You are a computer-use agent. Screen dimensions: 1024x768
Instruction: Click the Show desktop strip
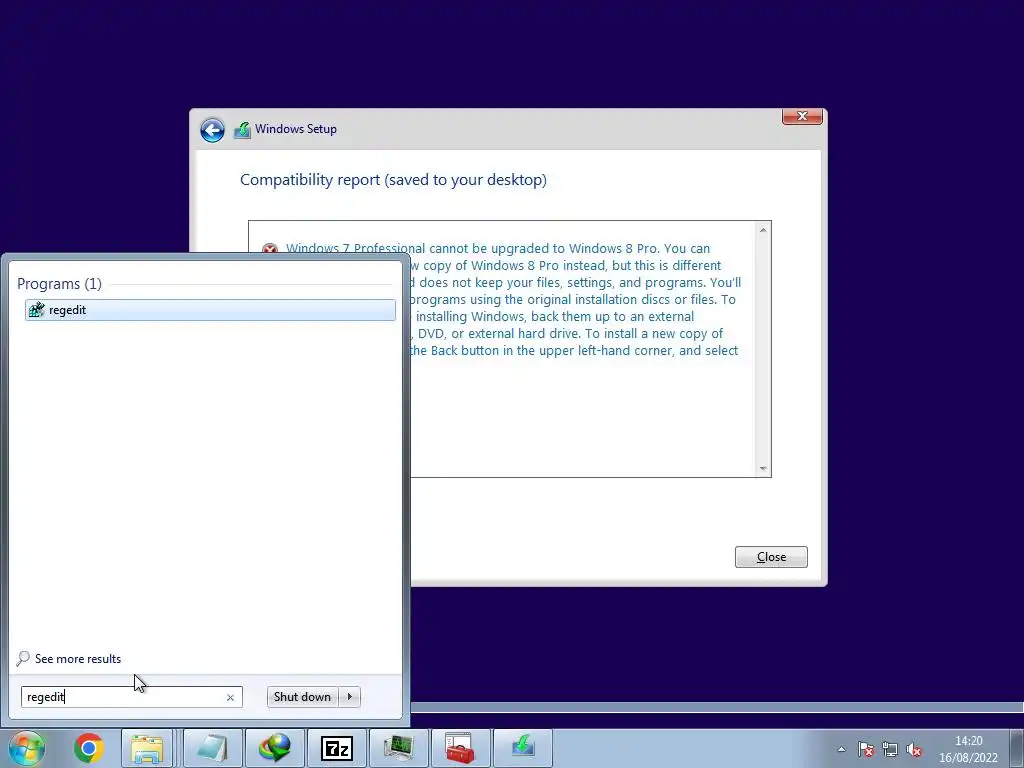1017,748
